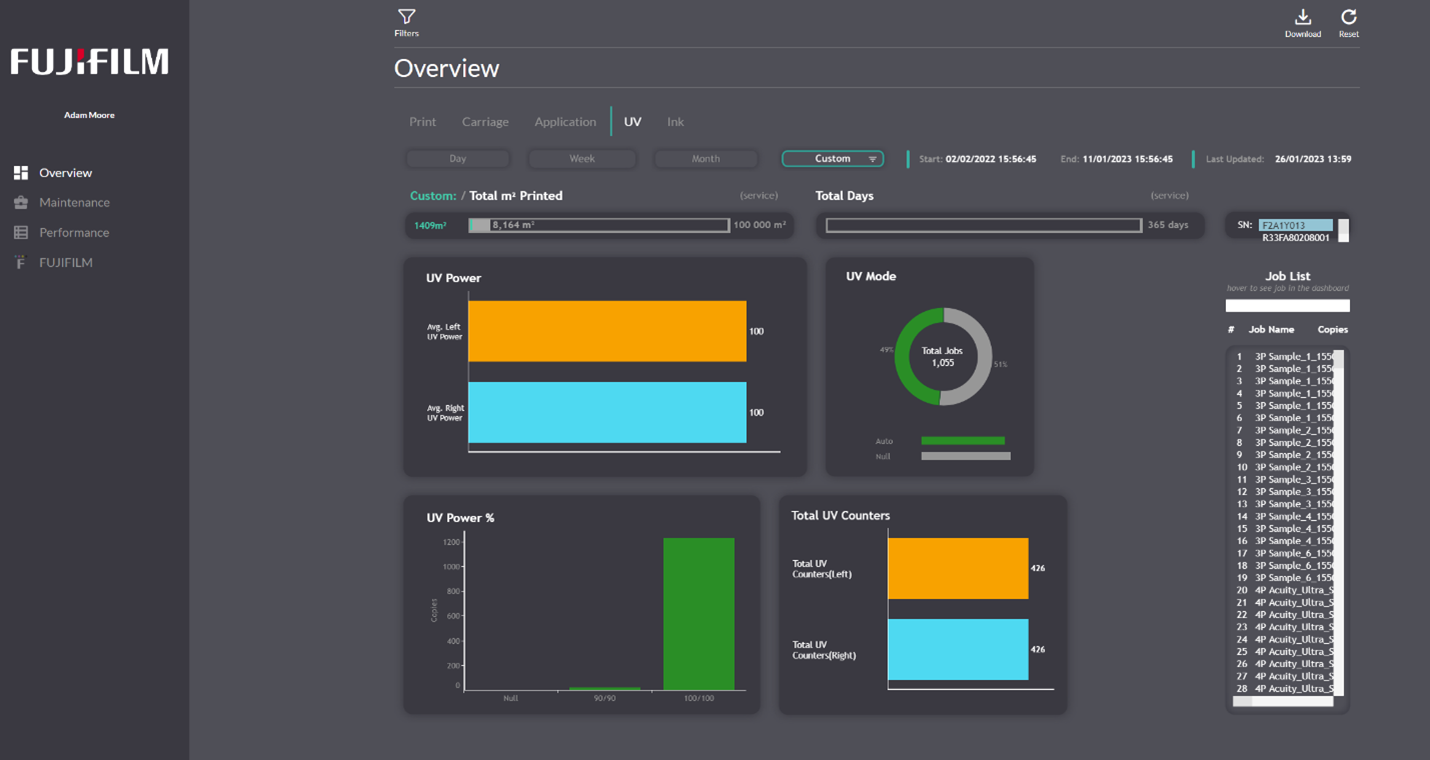Select the Day time range option
The height and width of the screenshot is (760, 1430).
click(x=457, y=158)
